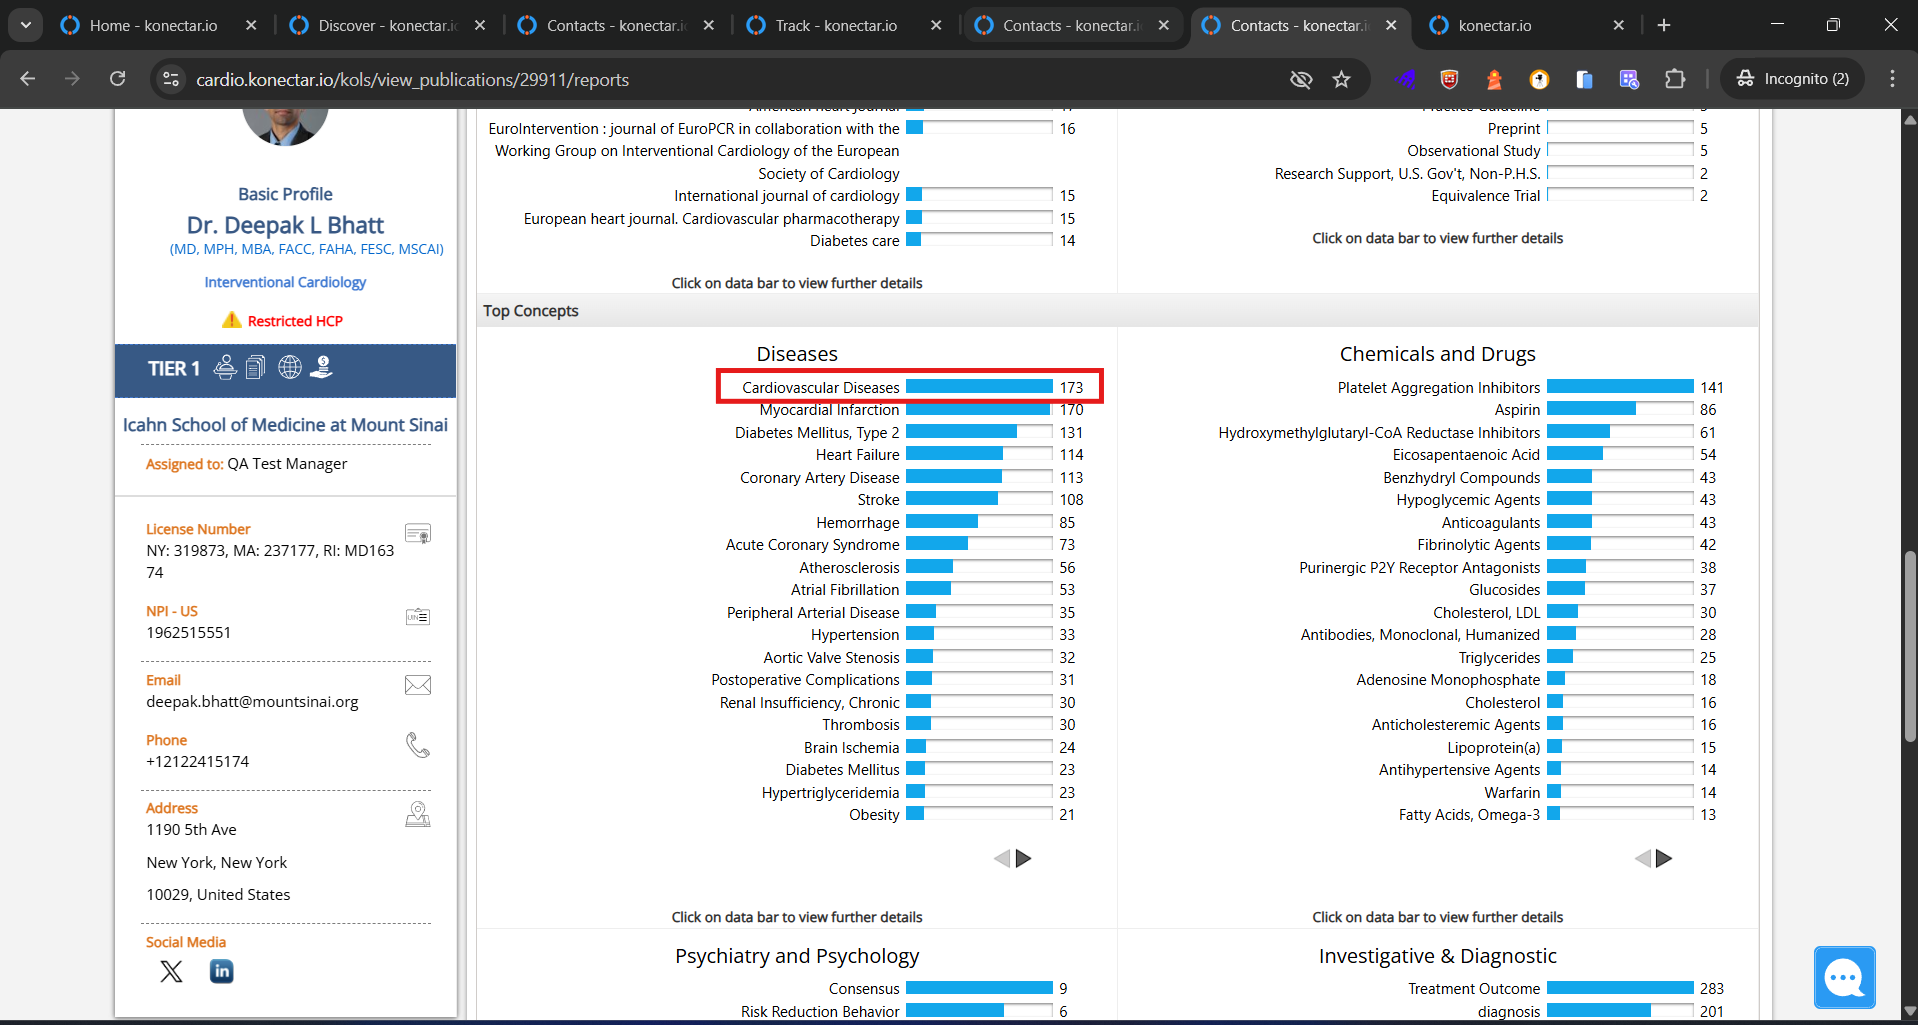This screenshot has height=1025, width=1918.
Task: Click the hand-with-coin icon in TIER 1 bar
Action: tap(321, 368)
